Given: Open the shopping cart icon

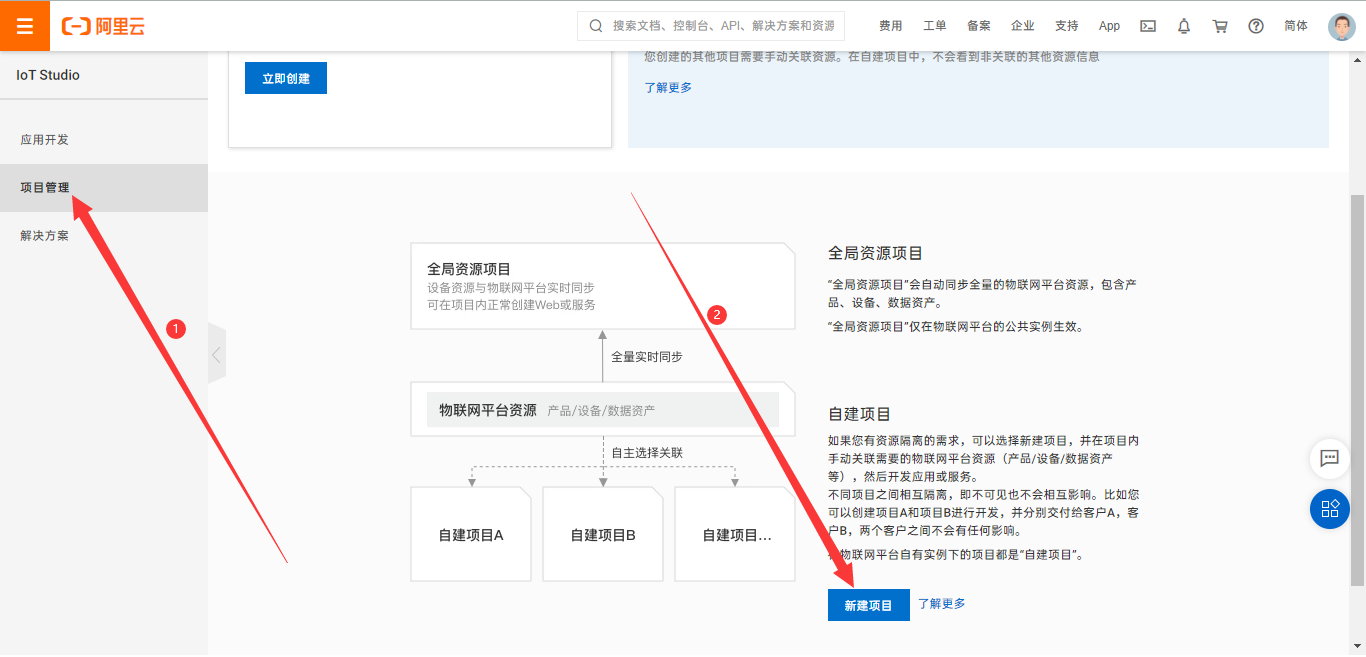Looking at the screenshot, I should click(1220, 26).
